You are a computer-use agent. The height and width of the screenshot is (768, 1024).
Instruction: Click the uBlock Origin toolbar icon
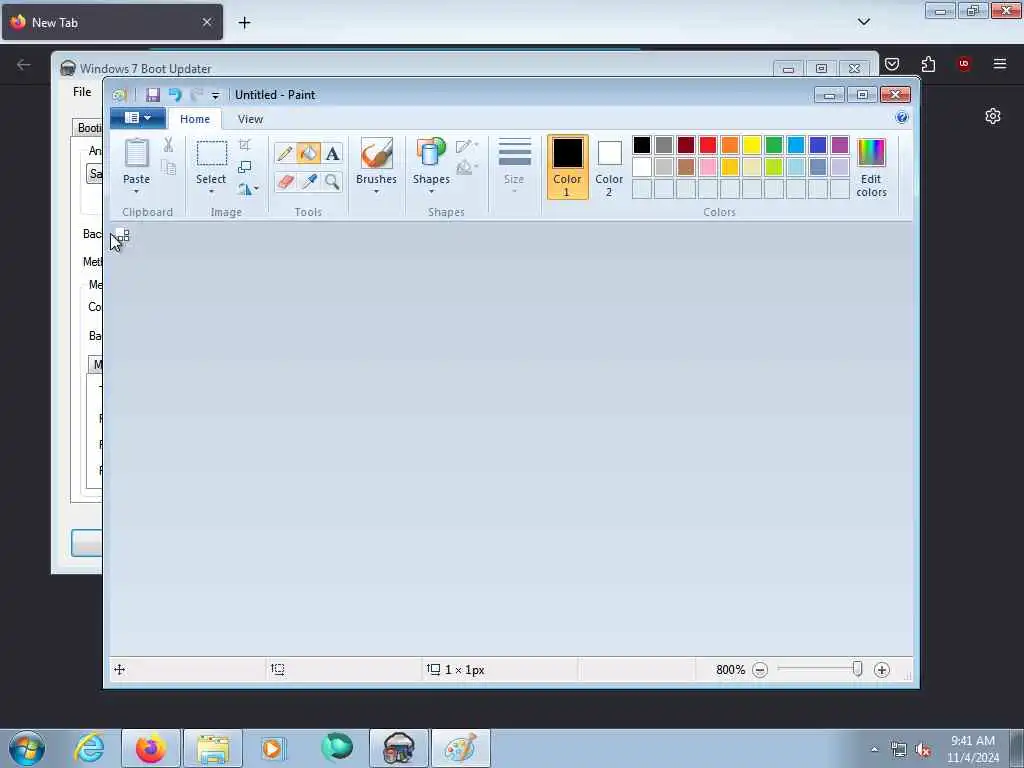964,64
